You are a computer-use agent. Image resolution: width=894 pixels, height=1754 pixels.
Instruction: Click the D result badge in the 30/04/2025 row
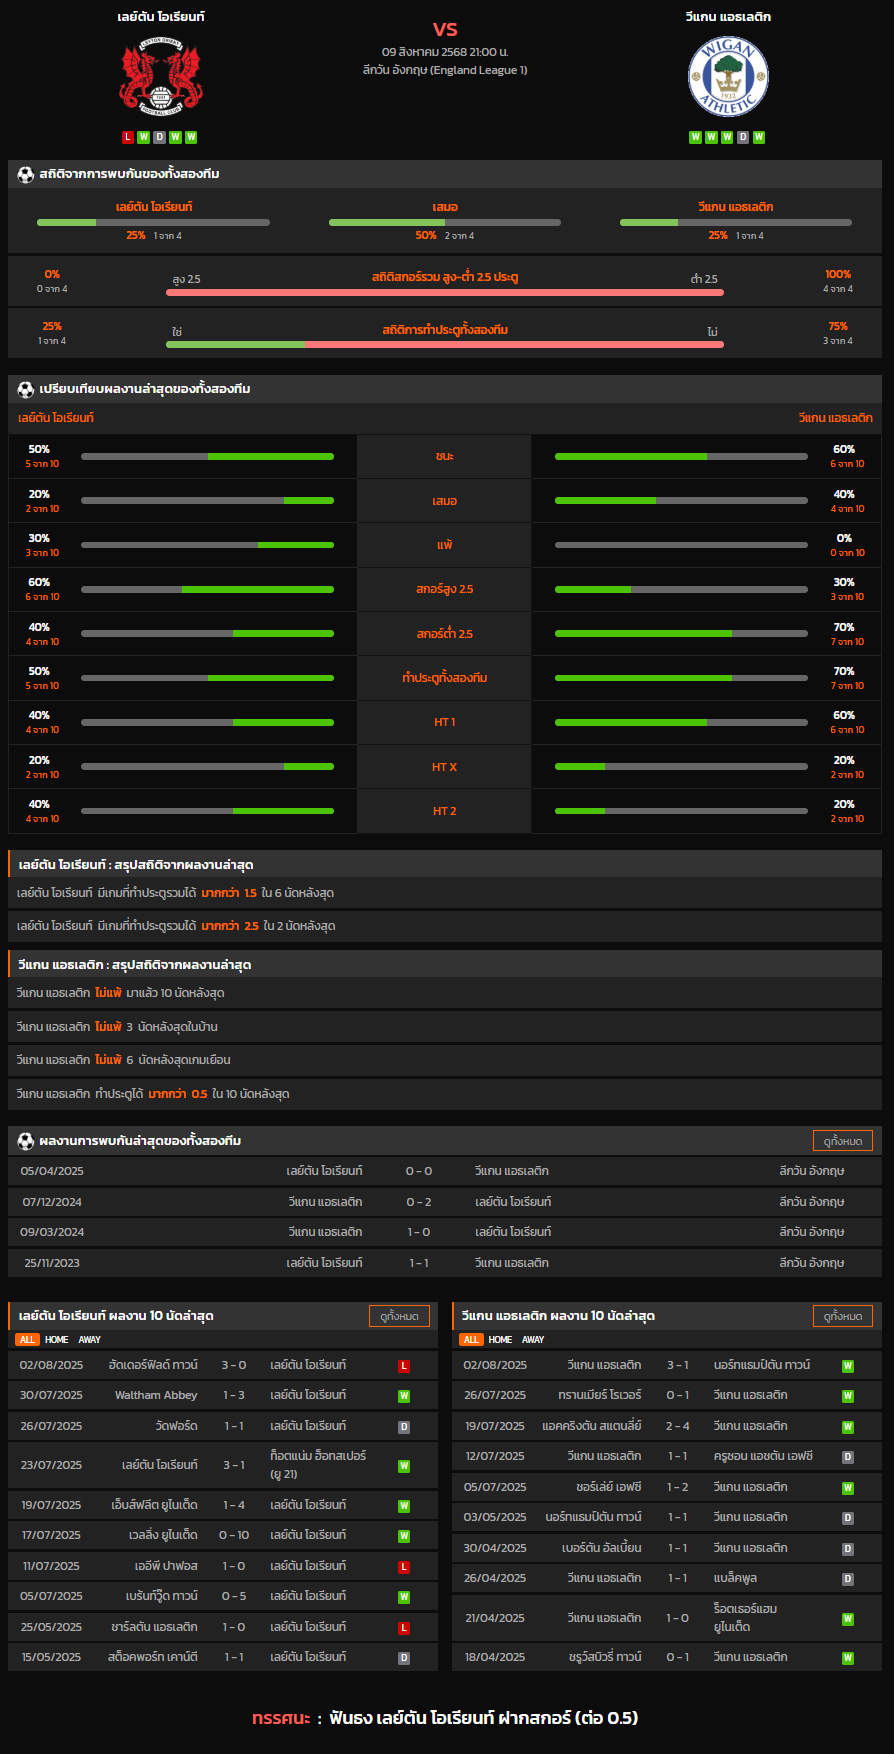point(848,1549)
